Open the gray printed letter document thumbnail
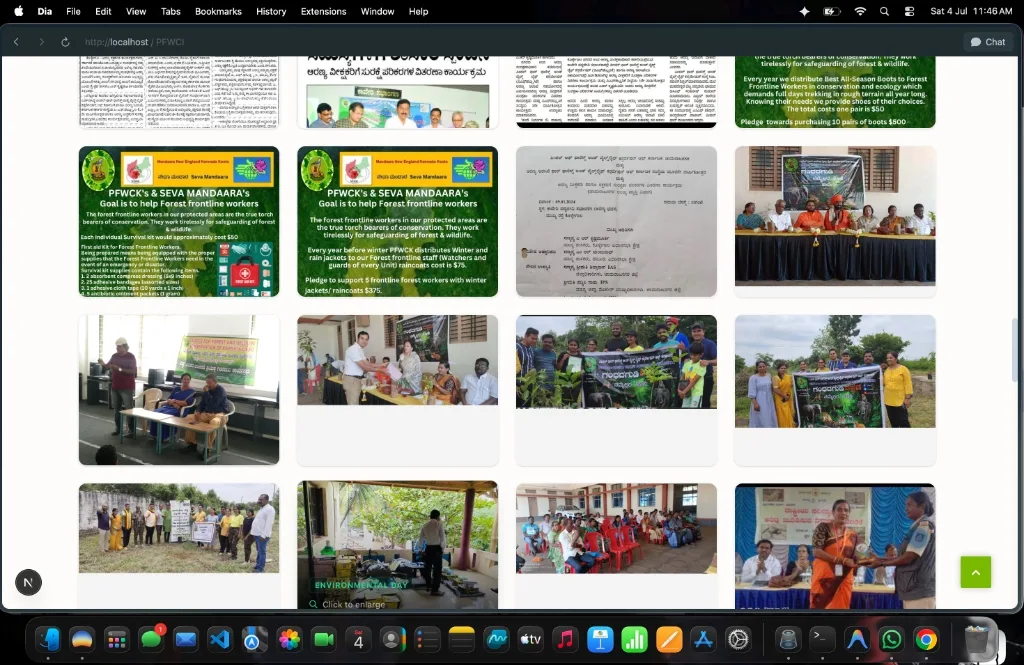Image resolution: width=1024 pixels, height=665 pixels. 616,221
